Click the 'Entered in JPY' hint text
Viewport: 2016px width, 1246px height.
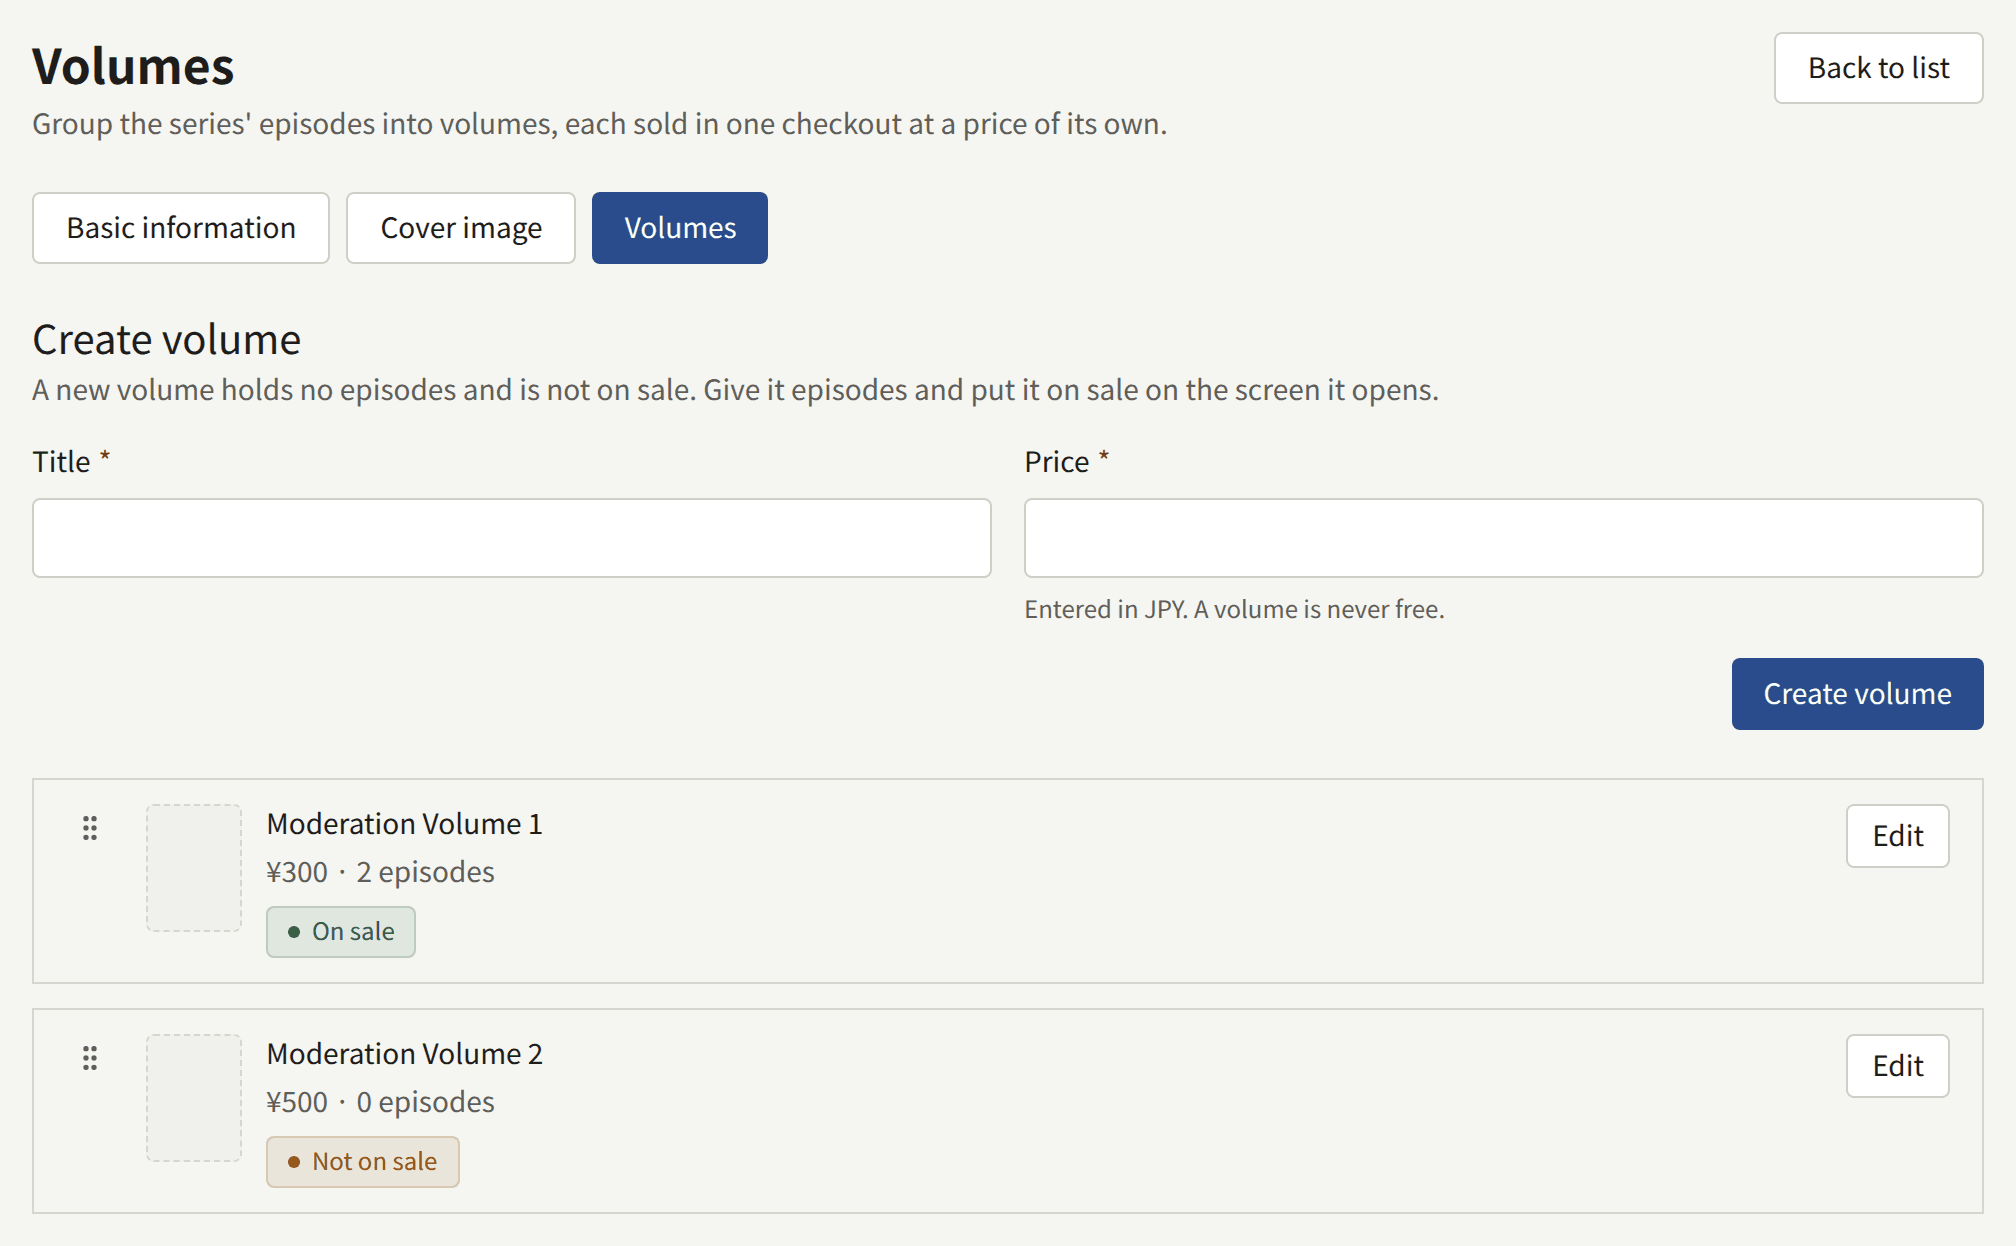pos(1234,609)
